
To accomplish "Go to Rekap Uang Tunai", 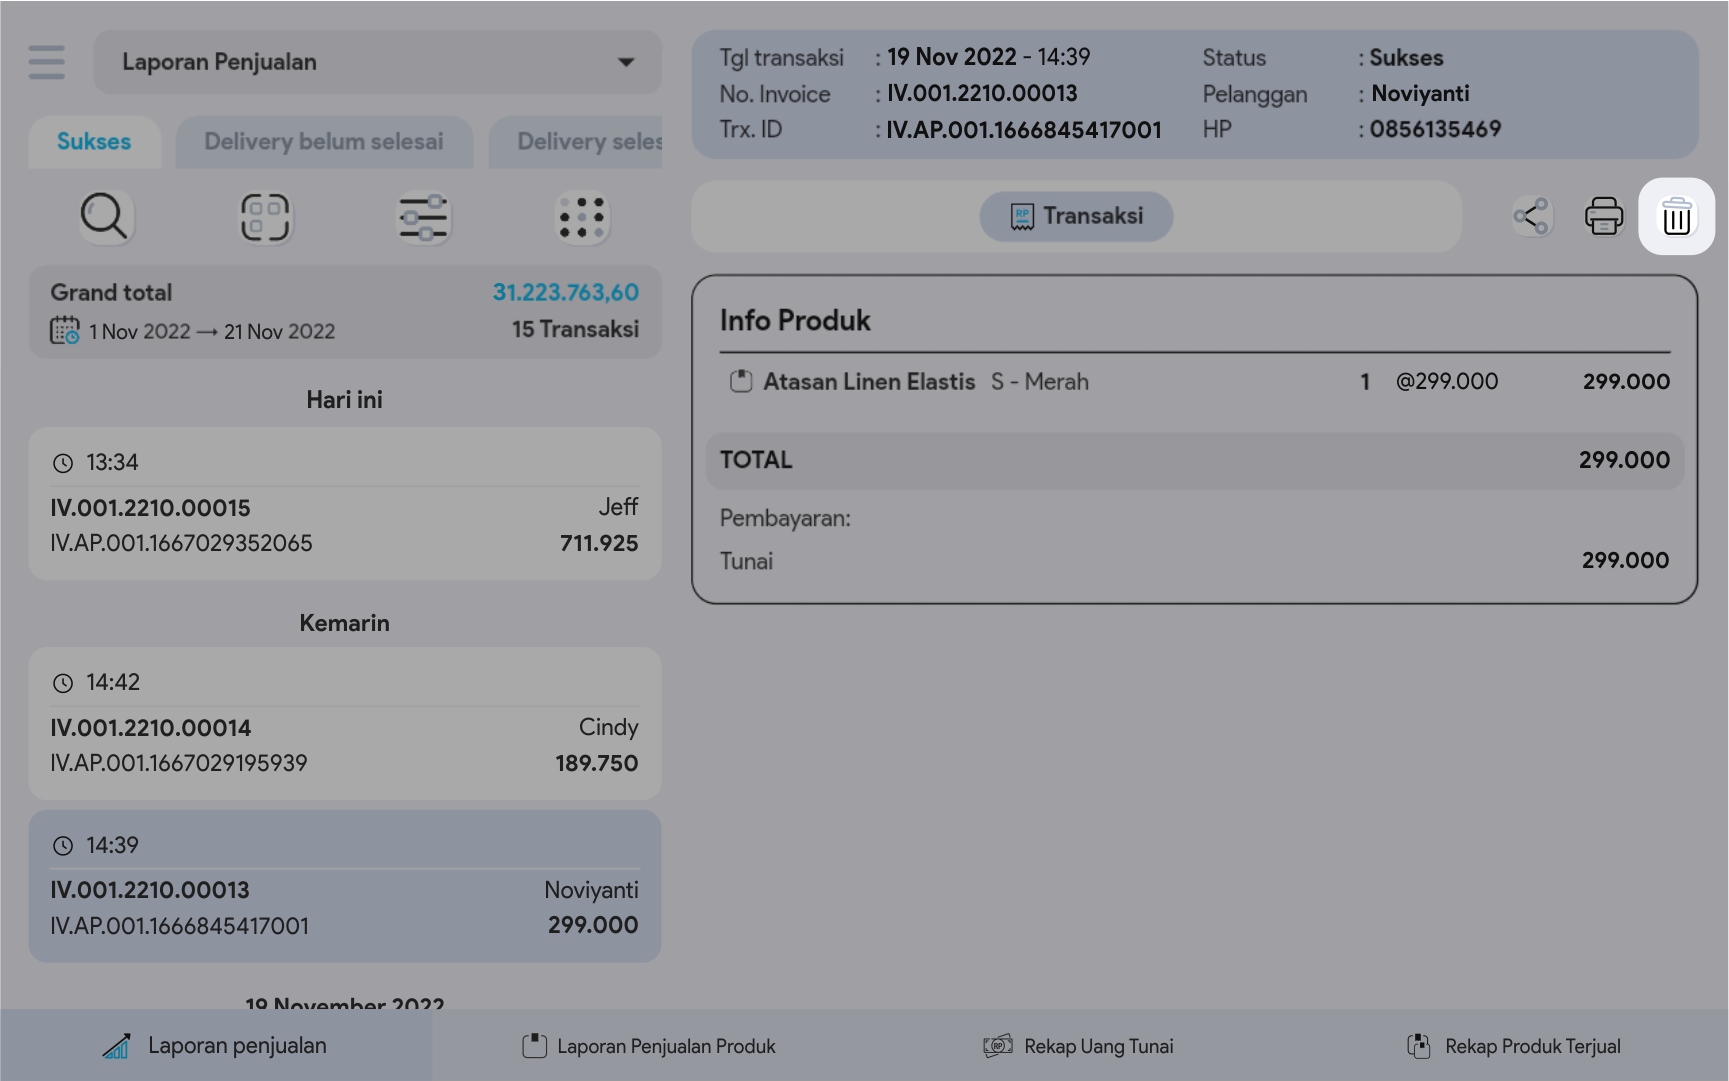I will click(x=1079, y=1046).
